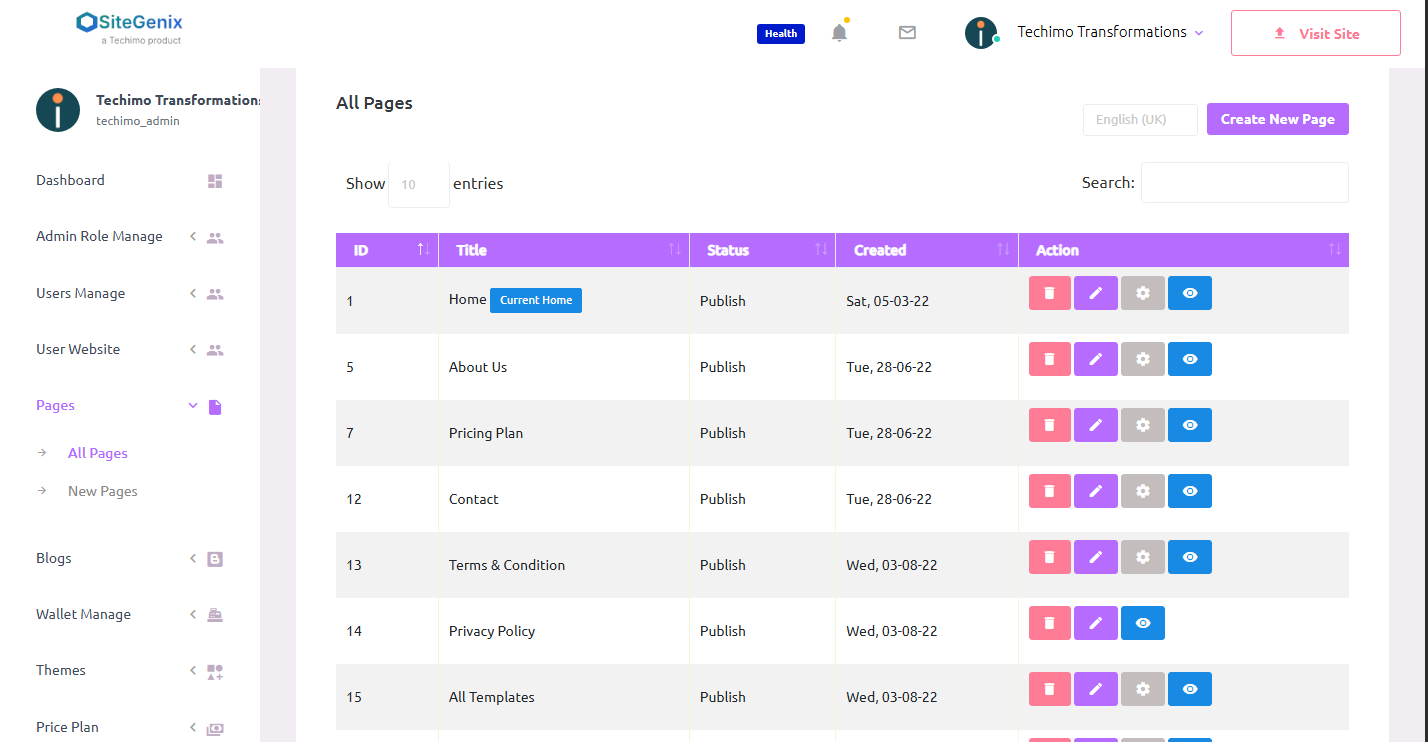The image size is (1428, 742).
Task: Open the English (UK) language selector
Action: tap(1139, 120)
